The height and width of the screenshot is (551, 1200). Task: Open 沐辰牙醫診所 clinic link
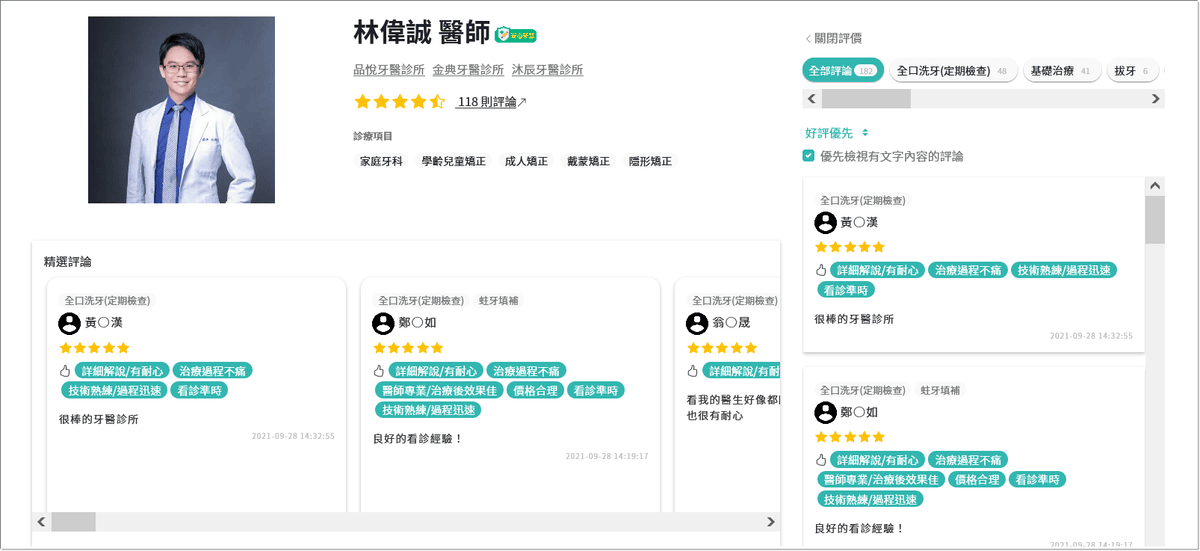click(547, 70)
